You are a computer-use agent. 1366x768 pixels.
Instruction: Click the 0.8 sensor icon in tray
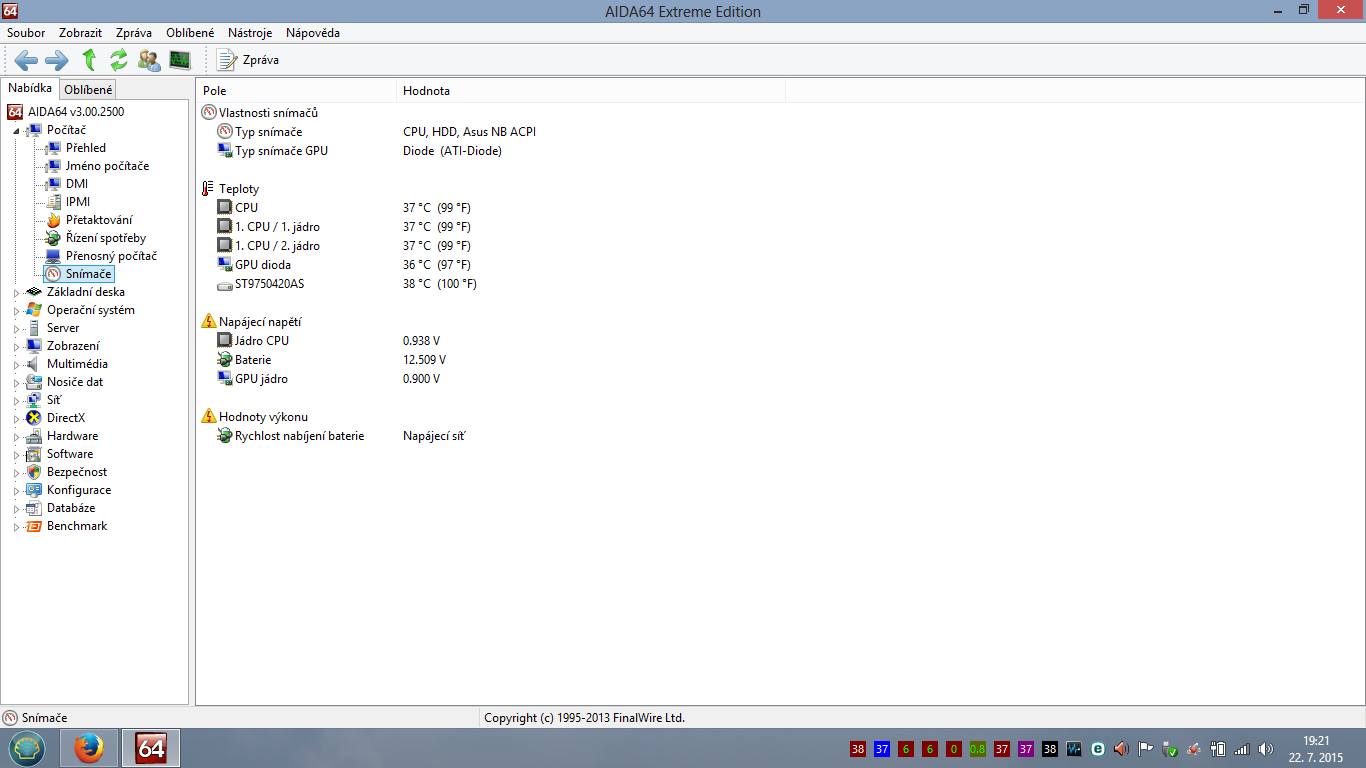pos(978,749)
